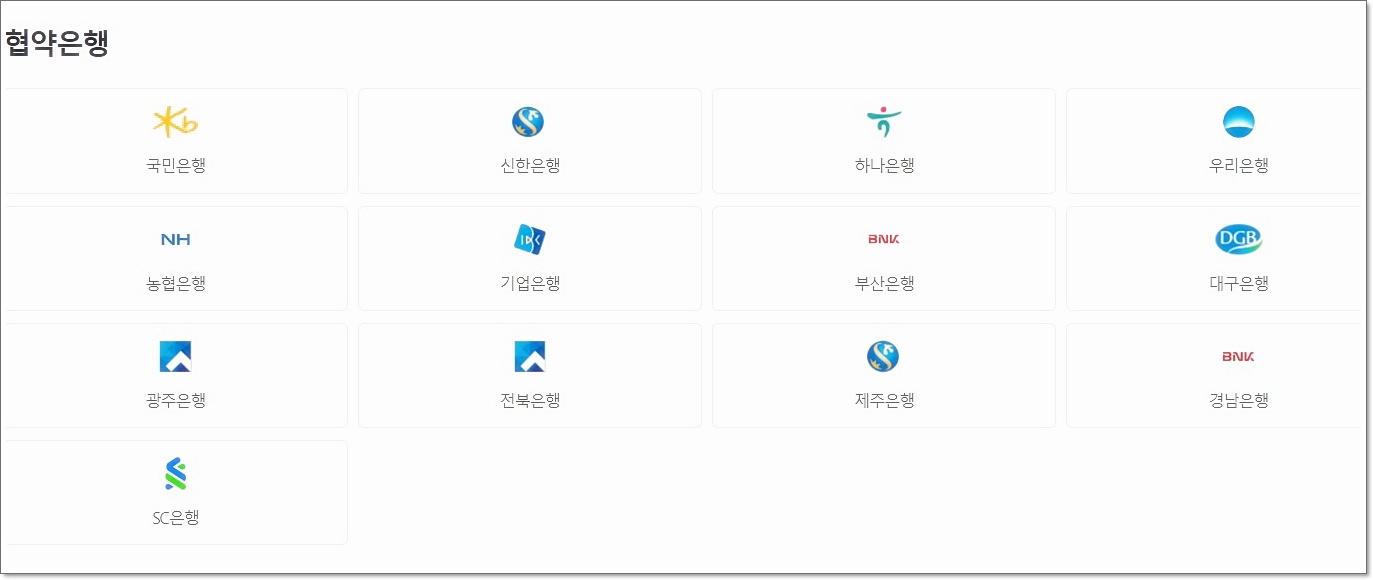This screenshot has height=580, width=1373.
Task: Click the BNK logo above 부산은행
Action: click(x=884, y=239)
